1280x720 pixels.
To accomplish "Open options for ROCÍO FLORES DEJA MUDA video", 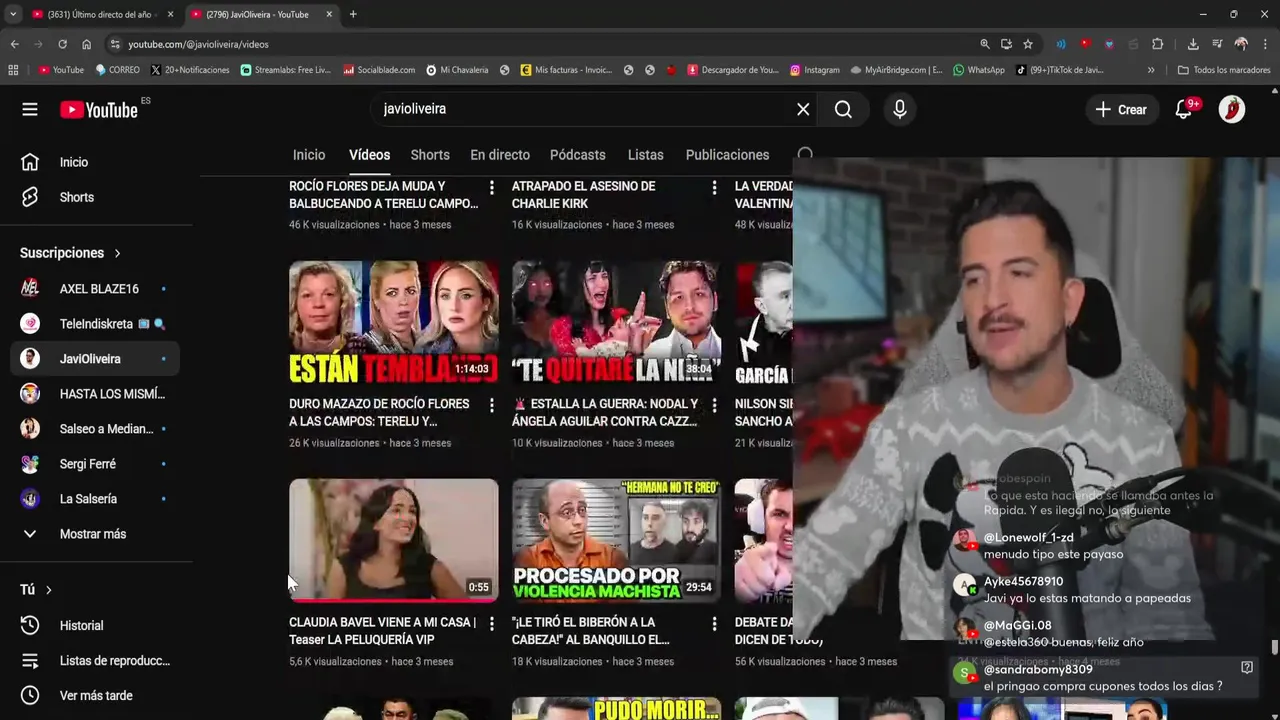I will (x=491, y=187).
